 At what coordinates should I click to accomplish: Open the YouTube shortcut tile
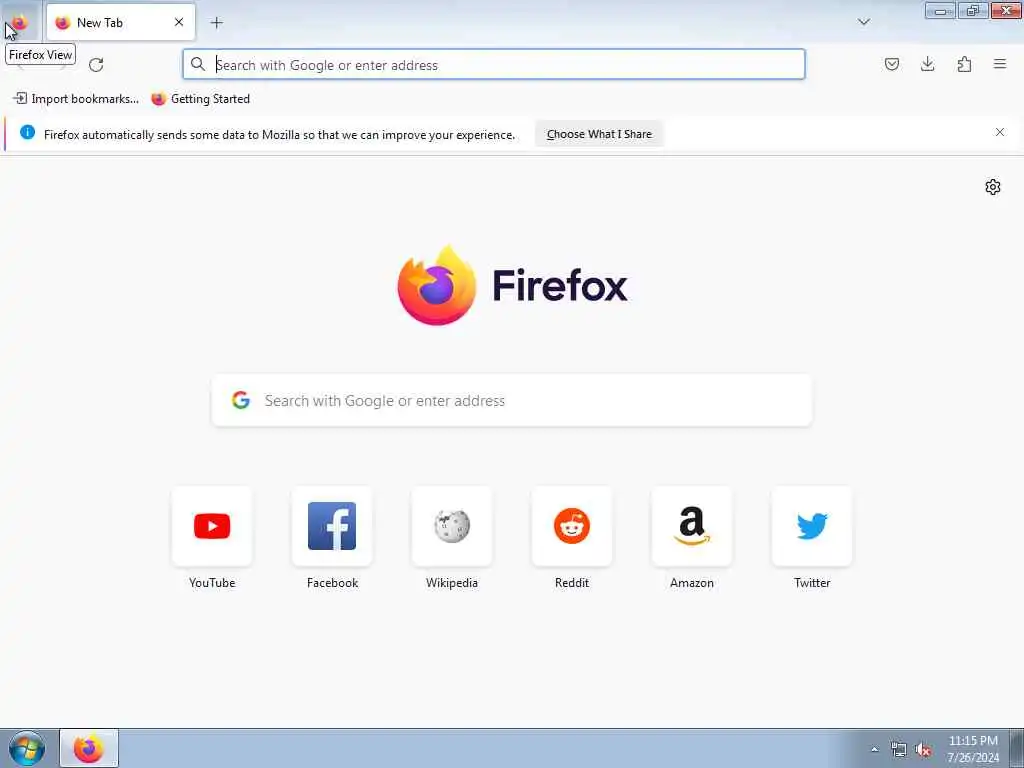pos(212,526)
